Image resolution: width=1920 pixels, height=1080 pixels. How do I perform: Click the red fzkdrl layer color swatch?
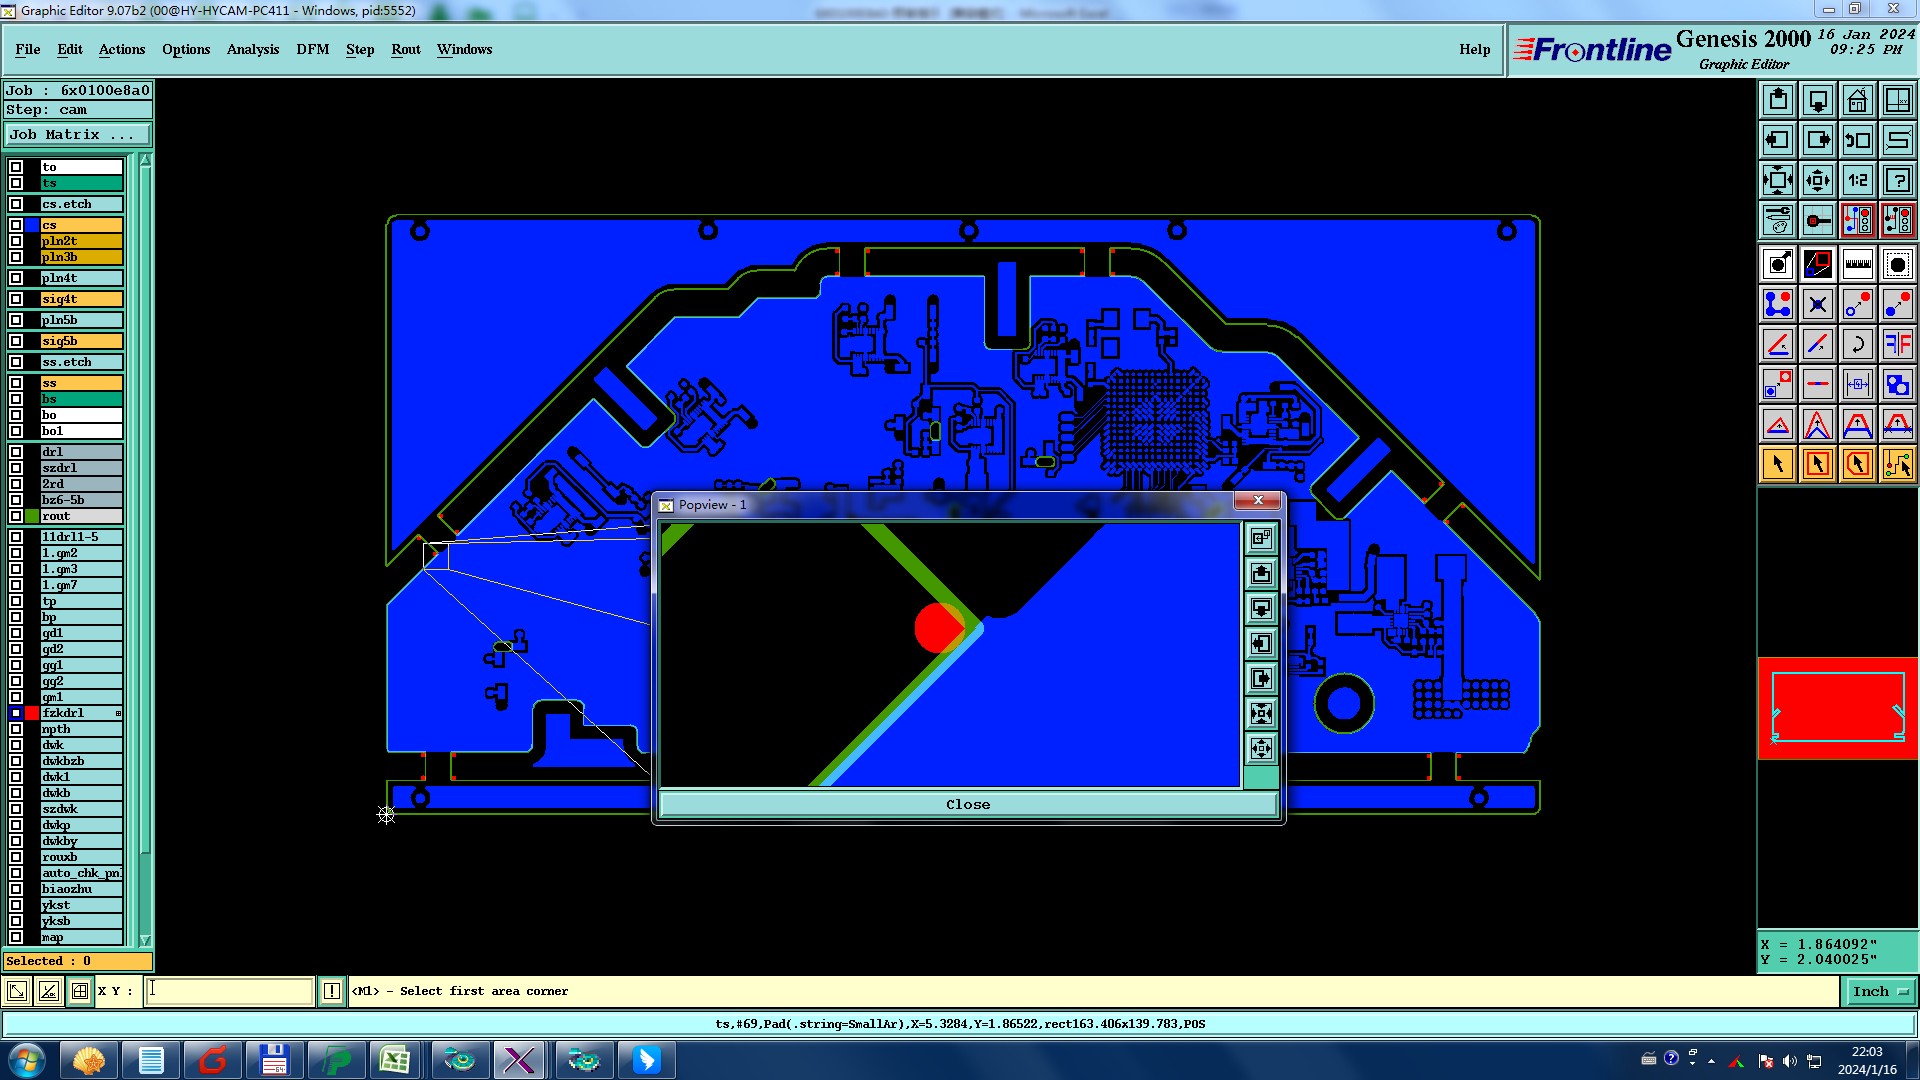coord(32,713)
